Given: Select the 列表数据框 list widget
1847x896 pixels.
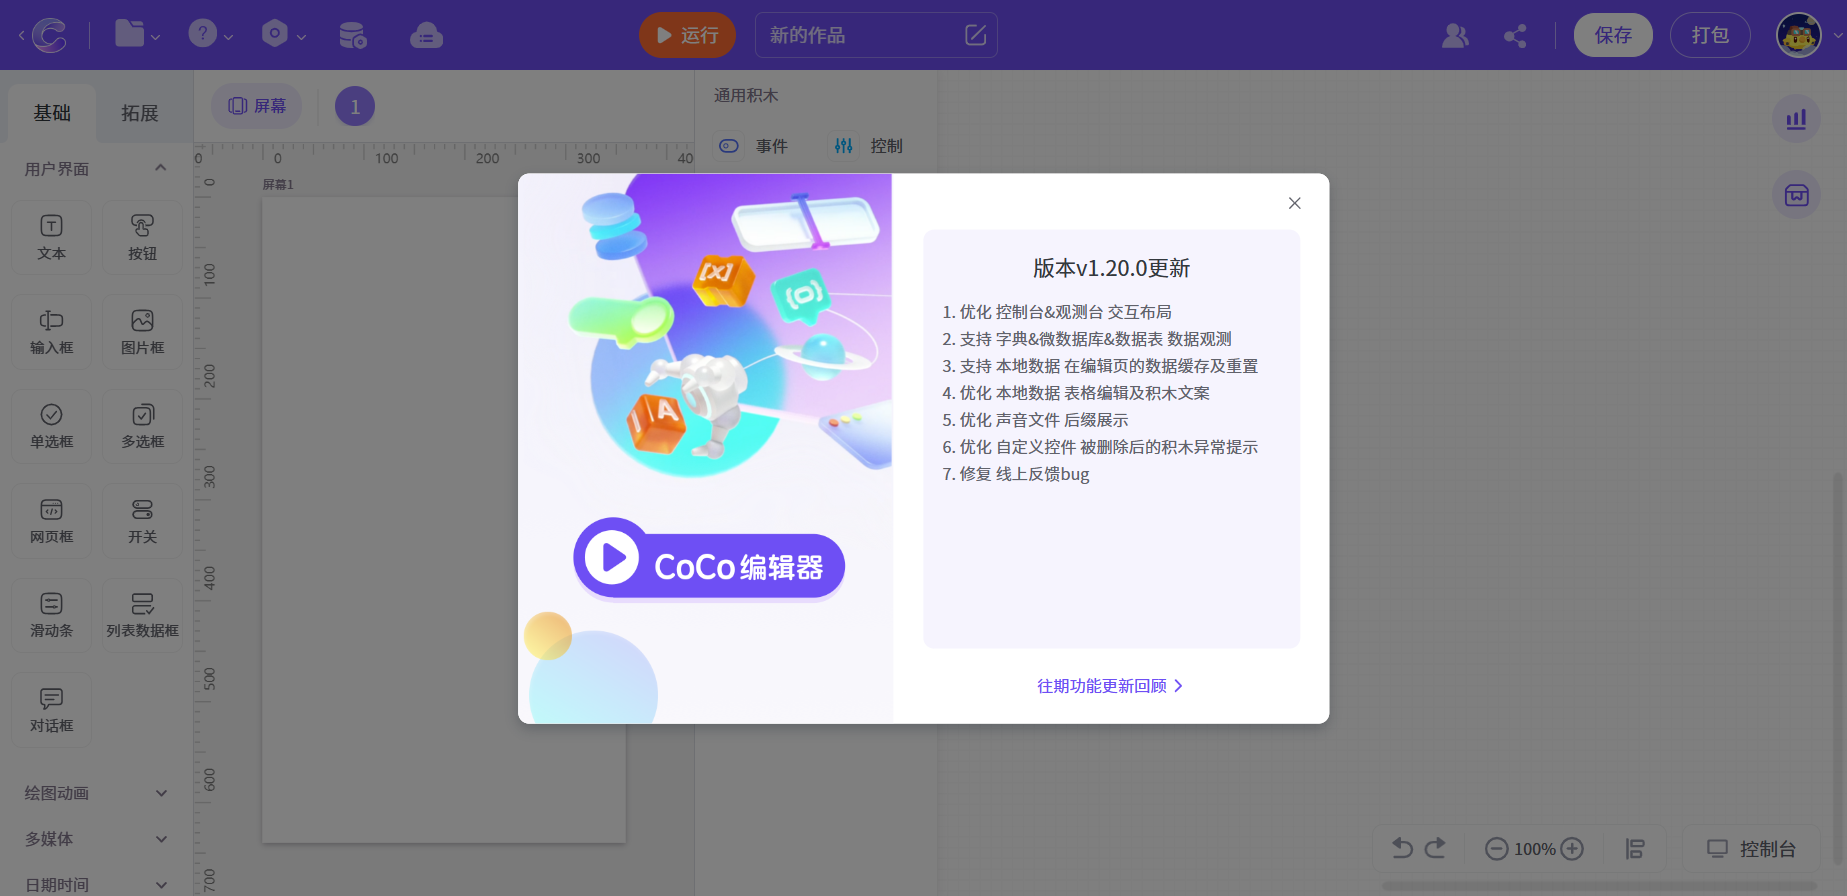Looking at the screenshot, I should [142, 615].
